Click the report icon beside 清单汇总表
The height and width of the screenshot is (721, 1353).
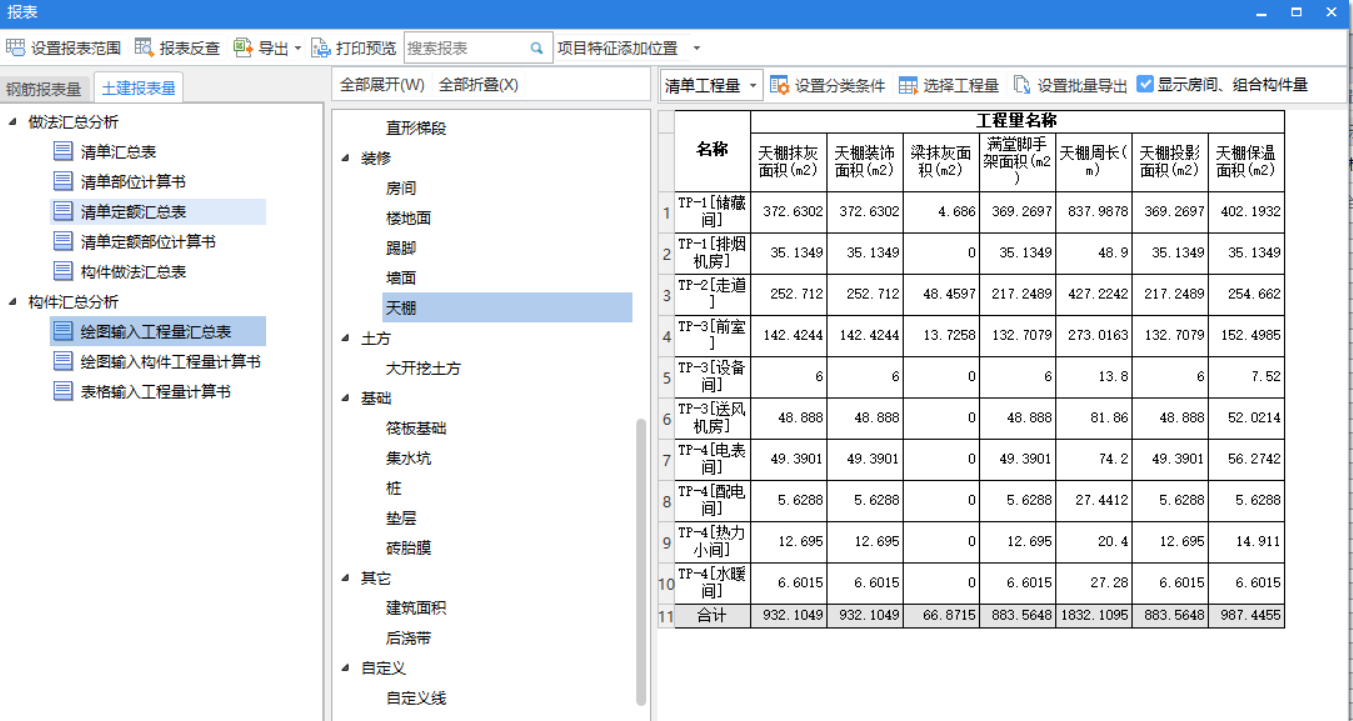[x=63, y=152]
